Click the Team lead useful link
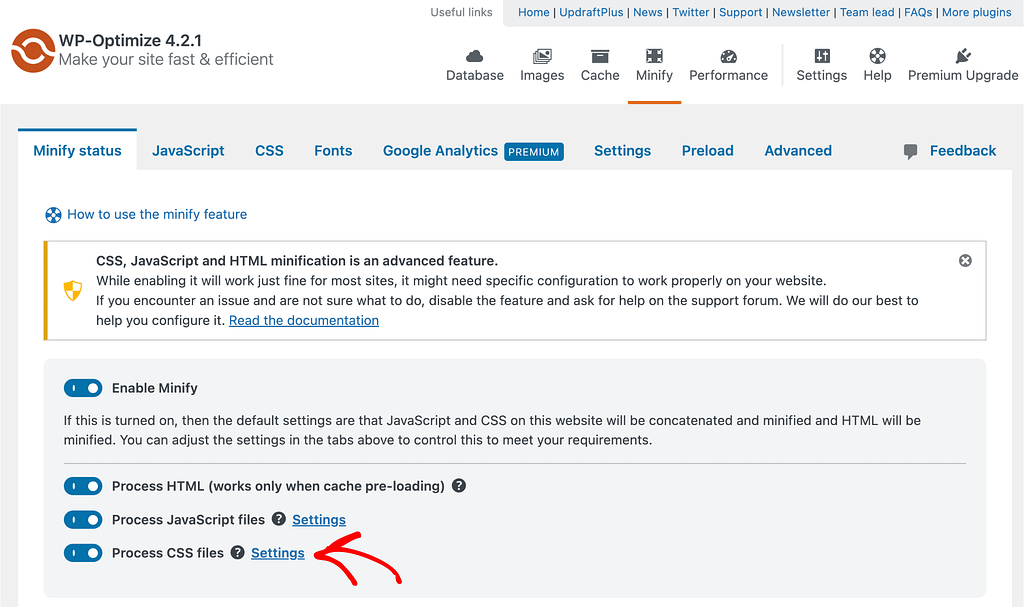Screen dimensions: 1024x607 point(867,12)
